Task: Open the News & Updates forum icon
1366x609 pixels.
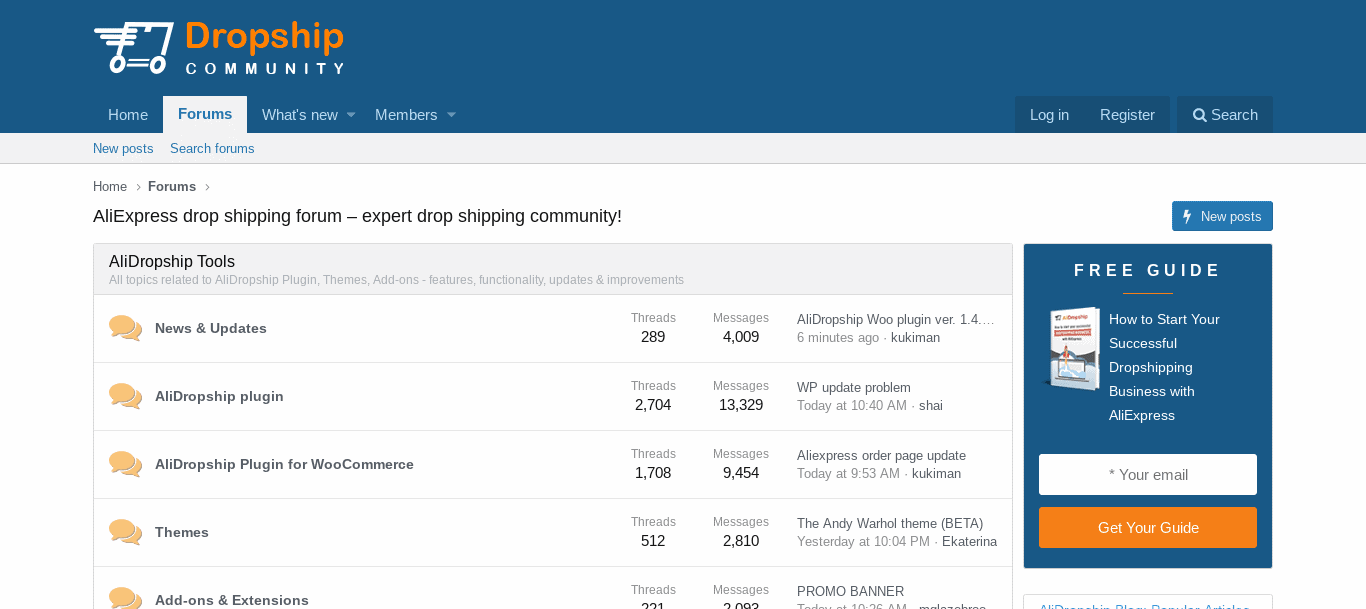Action: [x=125, y=328]
